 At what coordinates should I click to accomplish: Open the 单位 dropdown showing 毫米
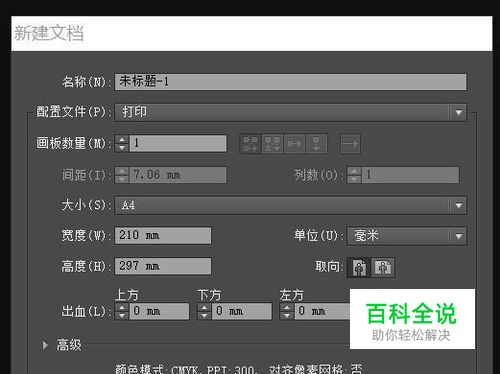407,236
